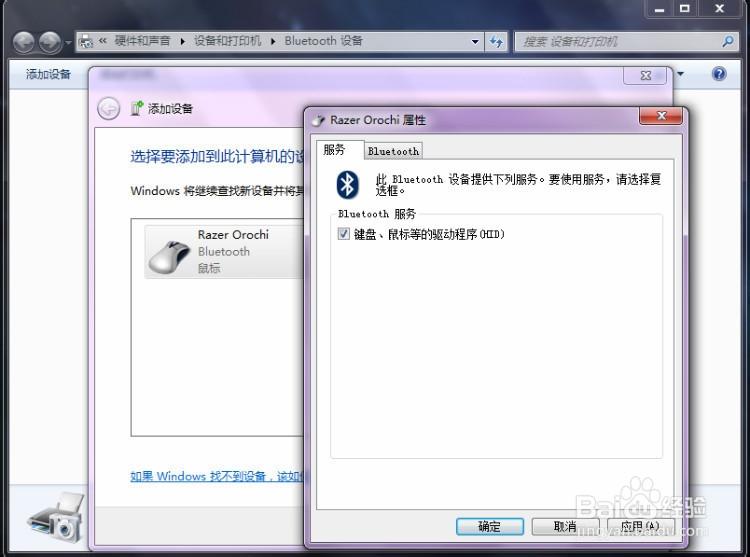Screen dimensions: 750x557
Task: Click 添加设备 in the command bar
Action: (48, 74)
